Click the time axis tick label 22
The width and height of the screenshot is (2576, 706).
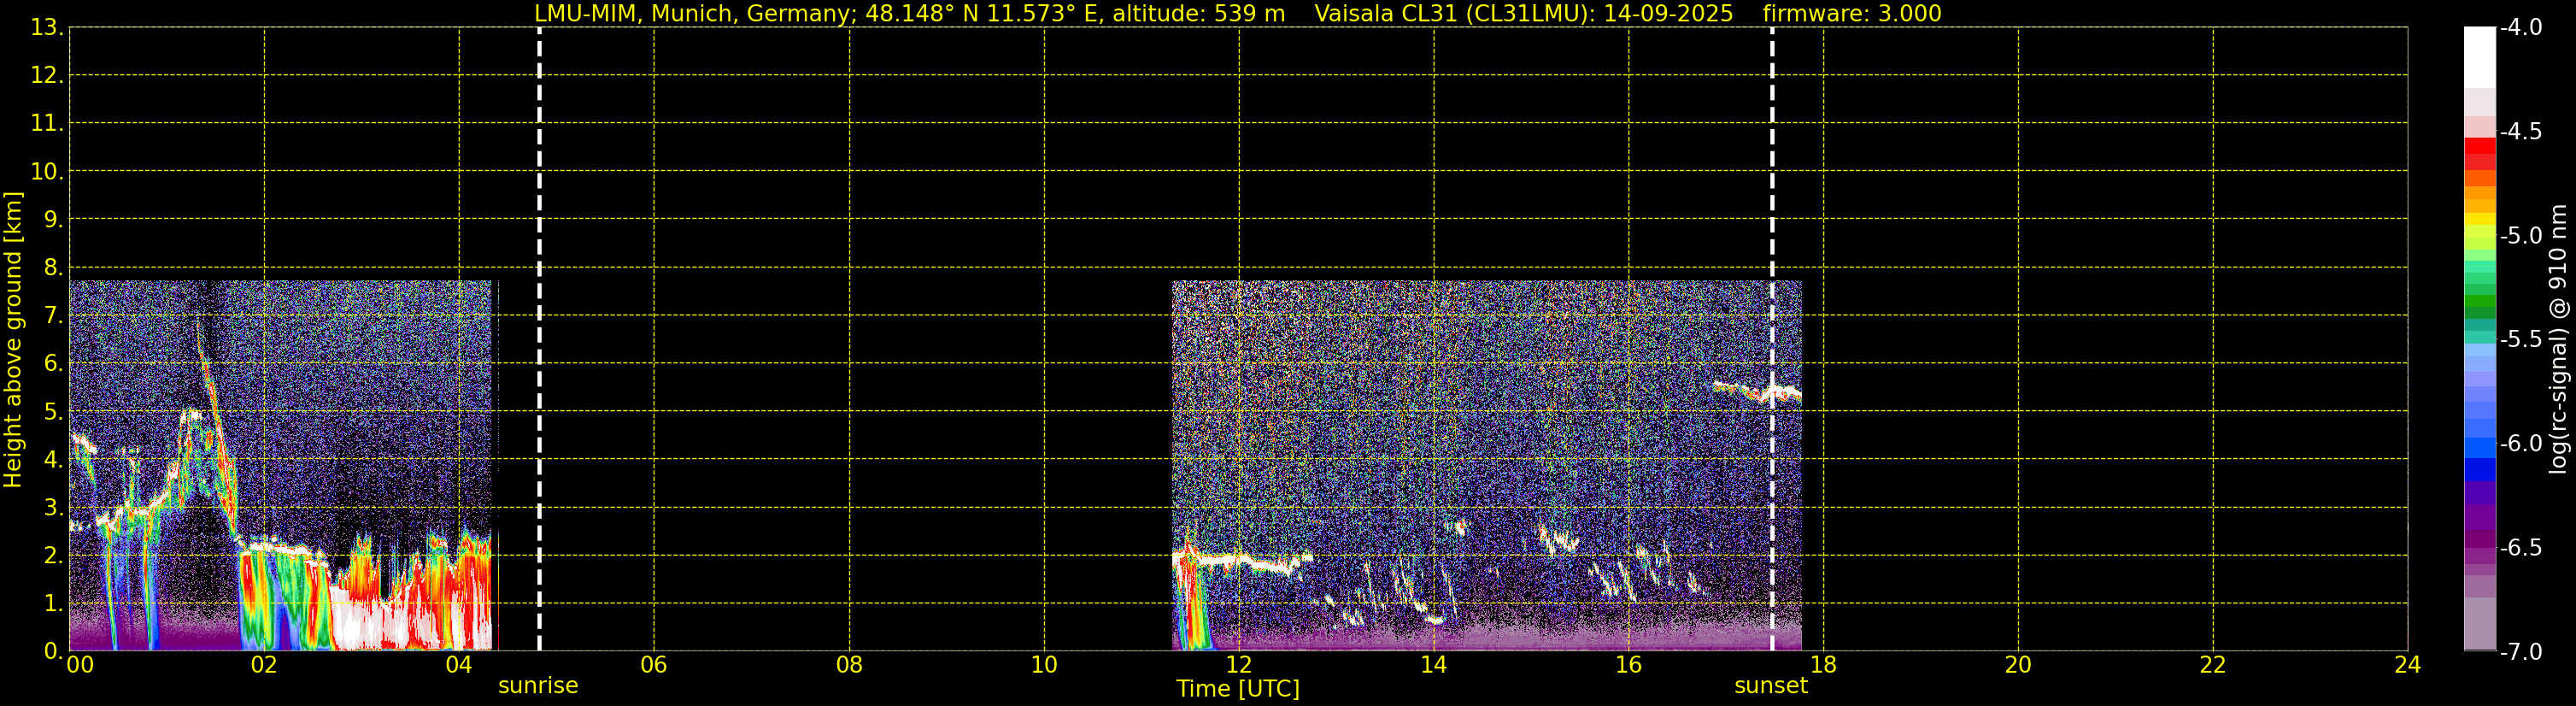2213,665
